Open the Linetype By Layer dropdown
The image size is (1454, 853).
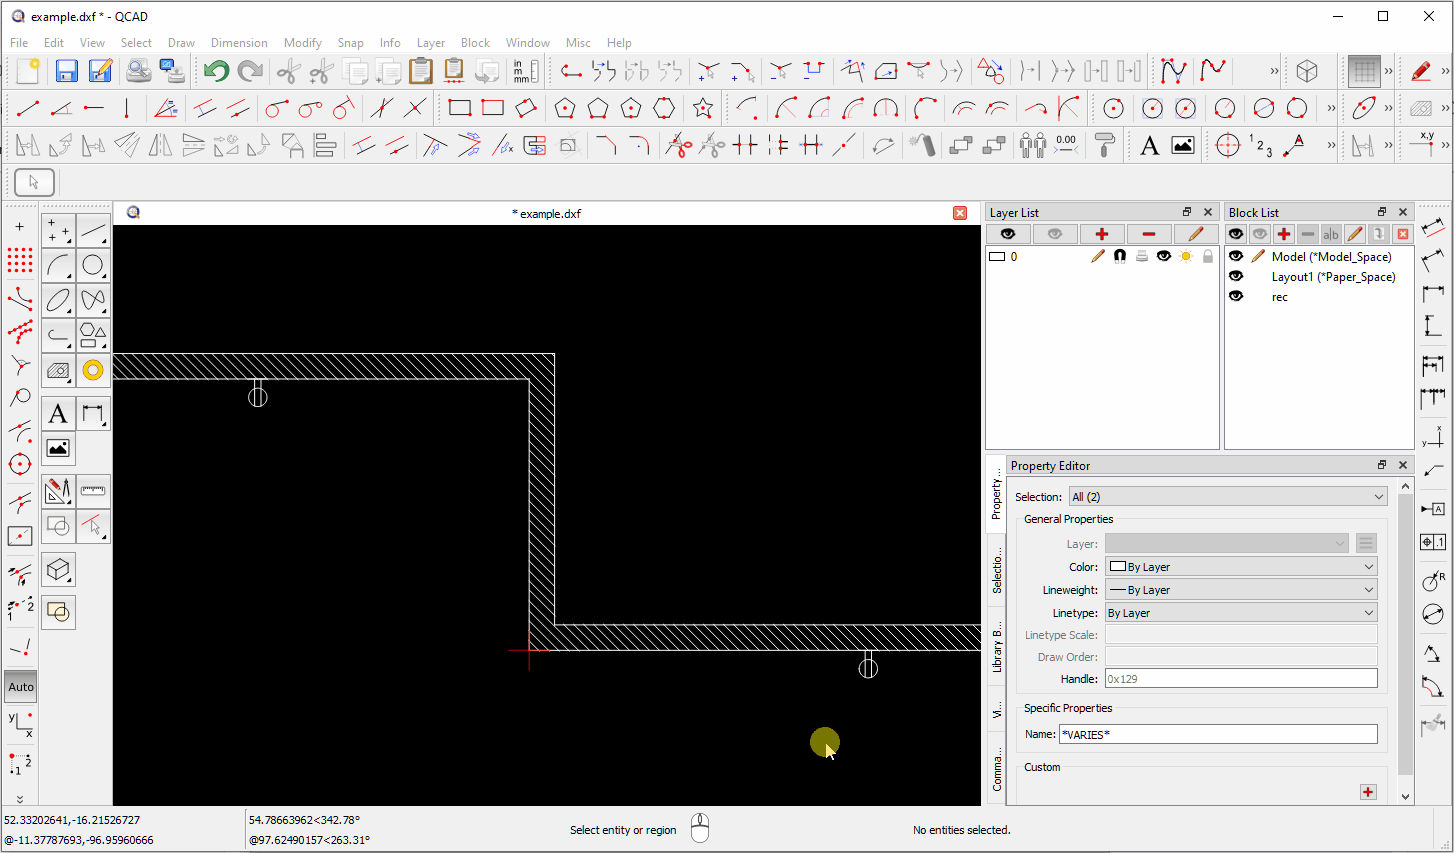(x=1241, y=613)
